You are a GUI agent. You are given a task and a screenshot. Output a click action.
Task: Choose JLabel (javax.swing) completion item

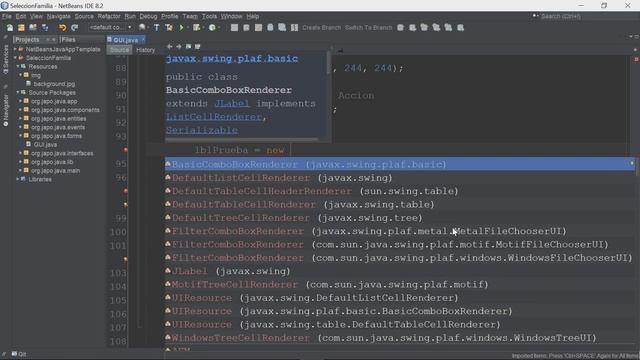(x=400, y=271)
